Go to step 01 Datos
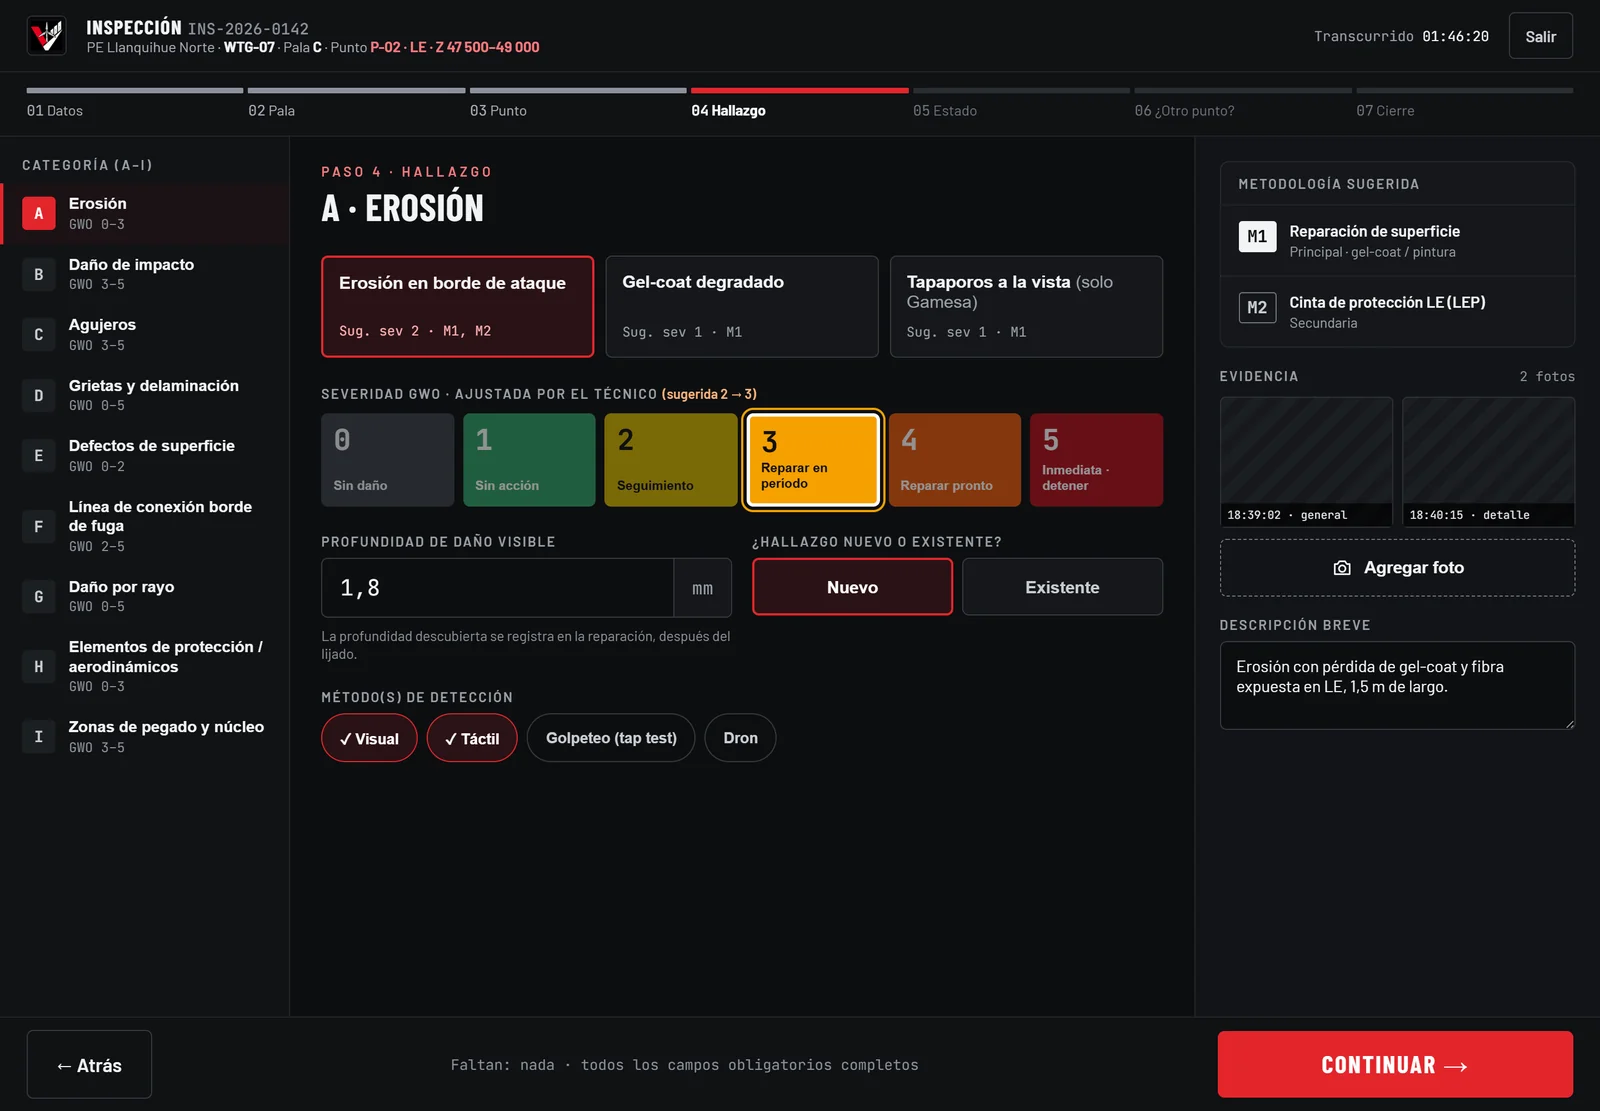The height and width of the screenshot is (1111, 1600). point(134,104)
